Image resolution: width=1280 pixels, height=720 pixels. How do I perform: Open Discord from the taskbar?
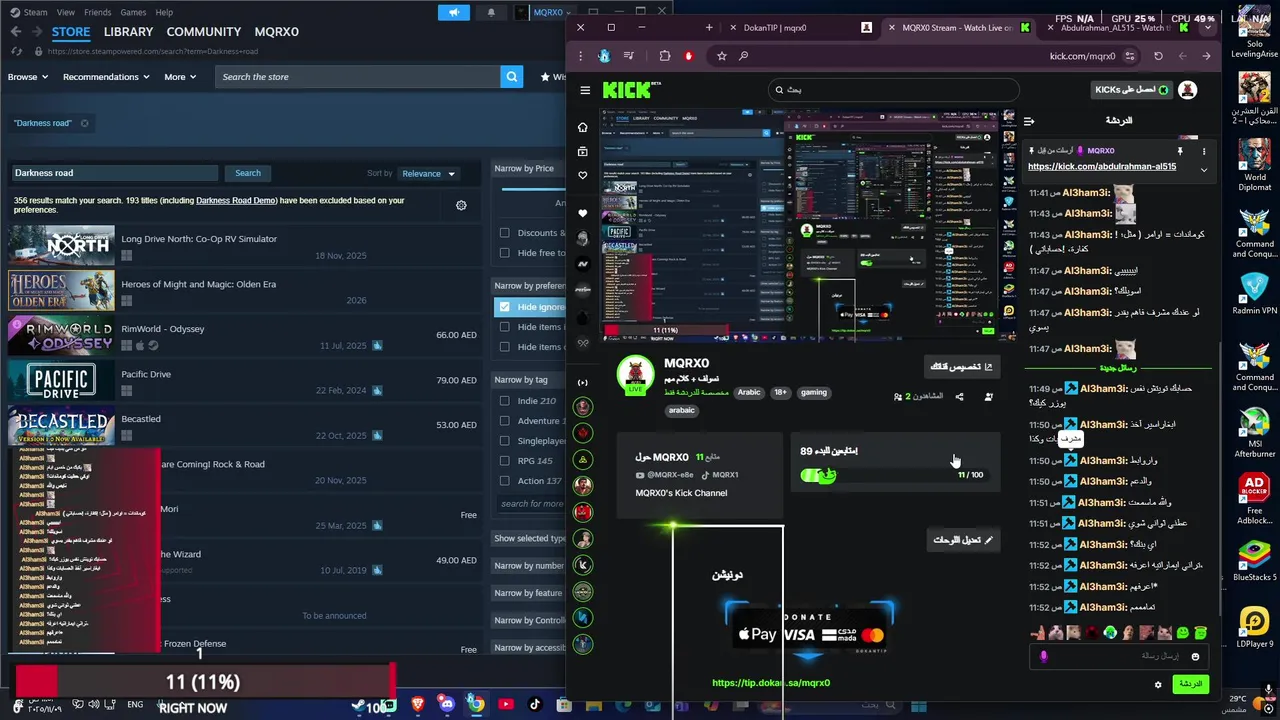pyautogui.click(x=446, y=704)
